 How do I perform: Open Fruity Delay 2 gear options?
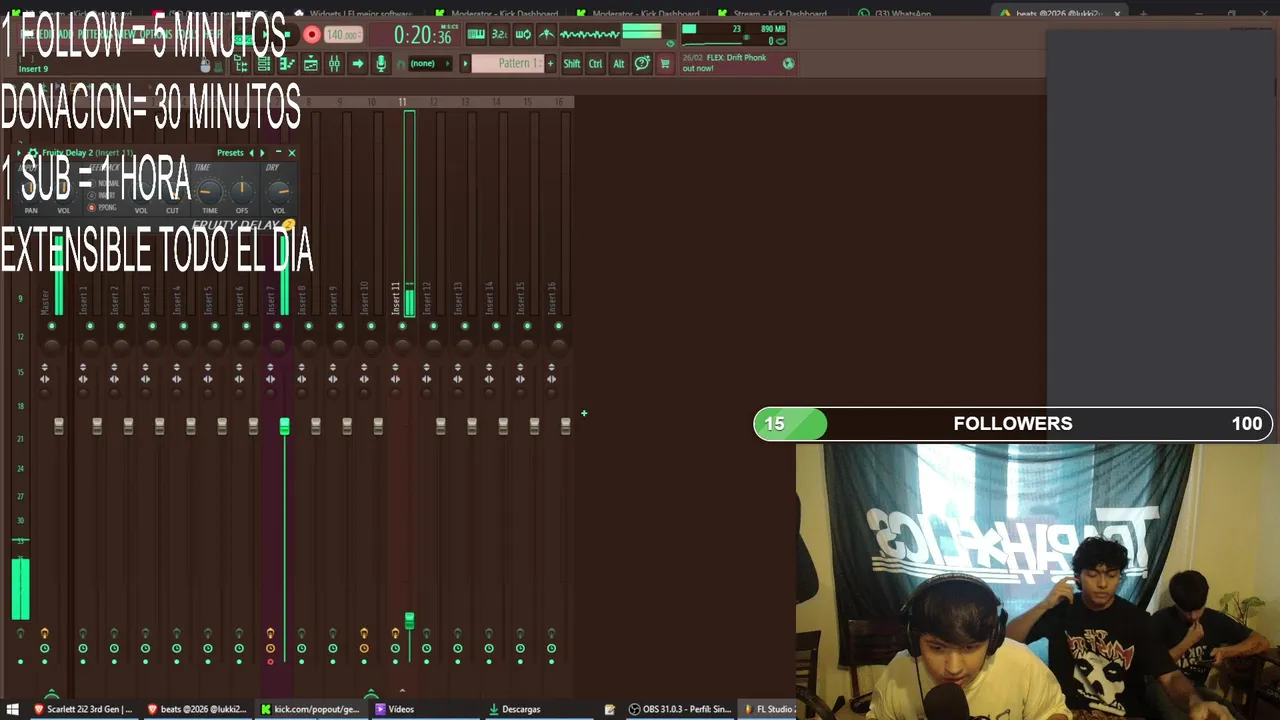click(x=32, y=153)
